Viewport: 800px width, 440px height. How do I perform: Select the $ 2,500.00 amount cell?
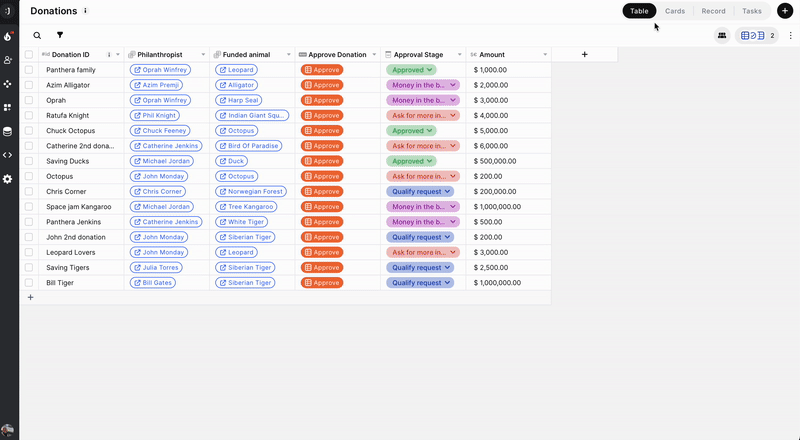[509, 267]
